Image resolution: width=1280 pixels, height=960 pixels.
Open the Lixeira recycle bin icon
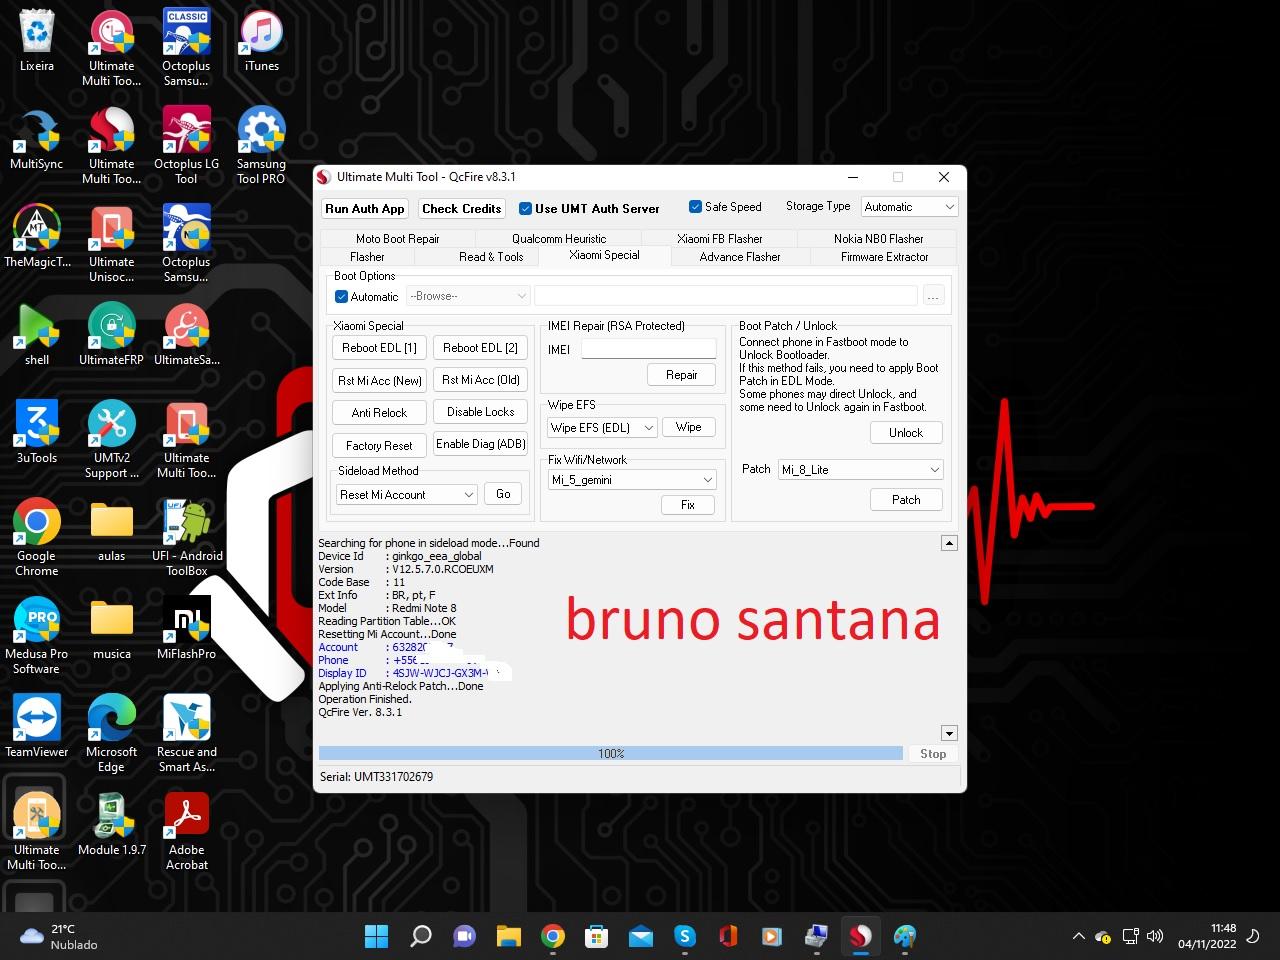pyautogui.click(x=37, y=41)
